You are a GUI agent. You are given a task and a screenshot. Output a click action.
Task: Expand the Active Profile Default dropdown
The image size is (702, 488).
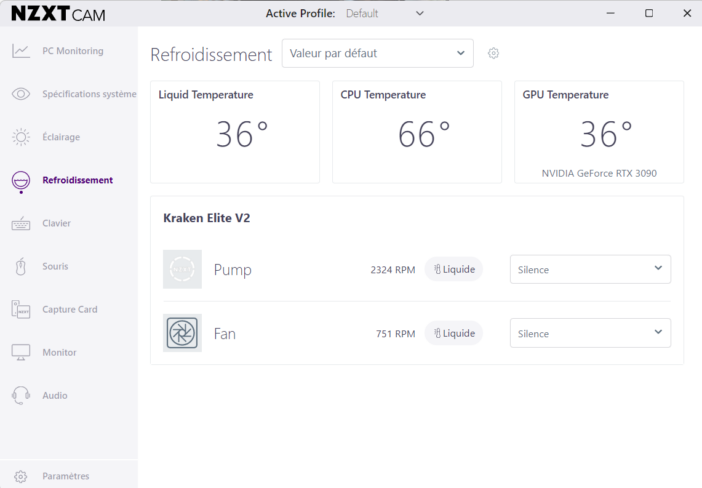[x=385, y=13]
